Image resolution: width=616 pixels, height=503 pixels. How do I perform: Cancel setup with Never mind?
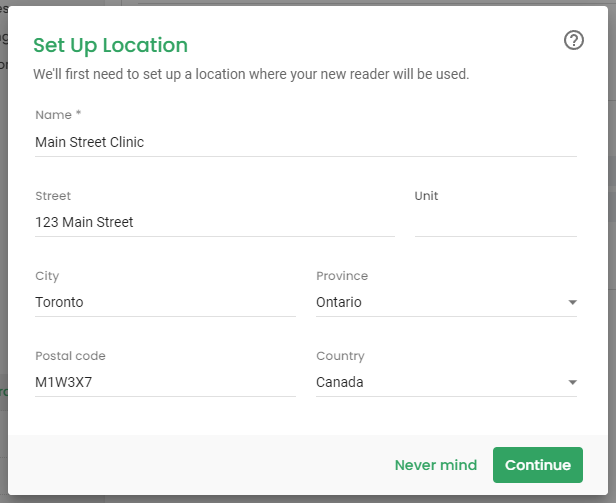pyautogui.click(x=436, y=465)
